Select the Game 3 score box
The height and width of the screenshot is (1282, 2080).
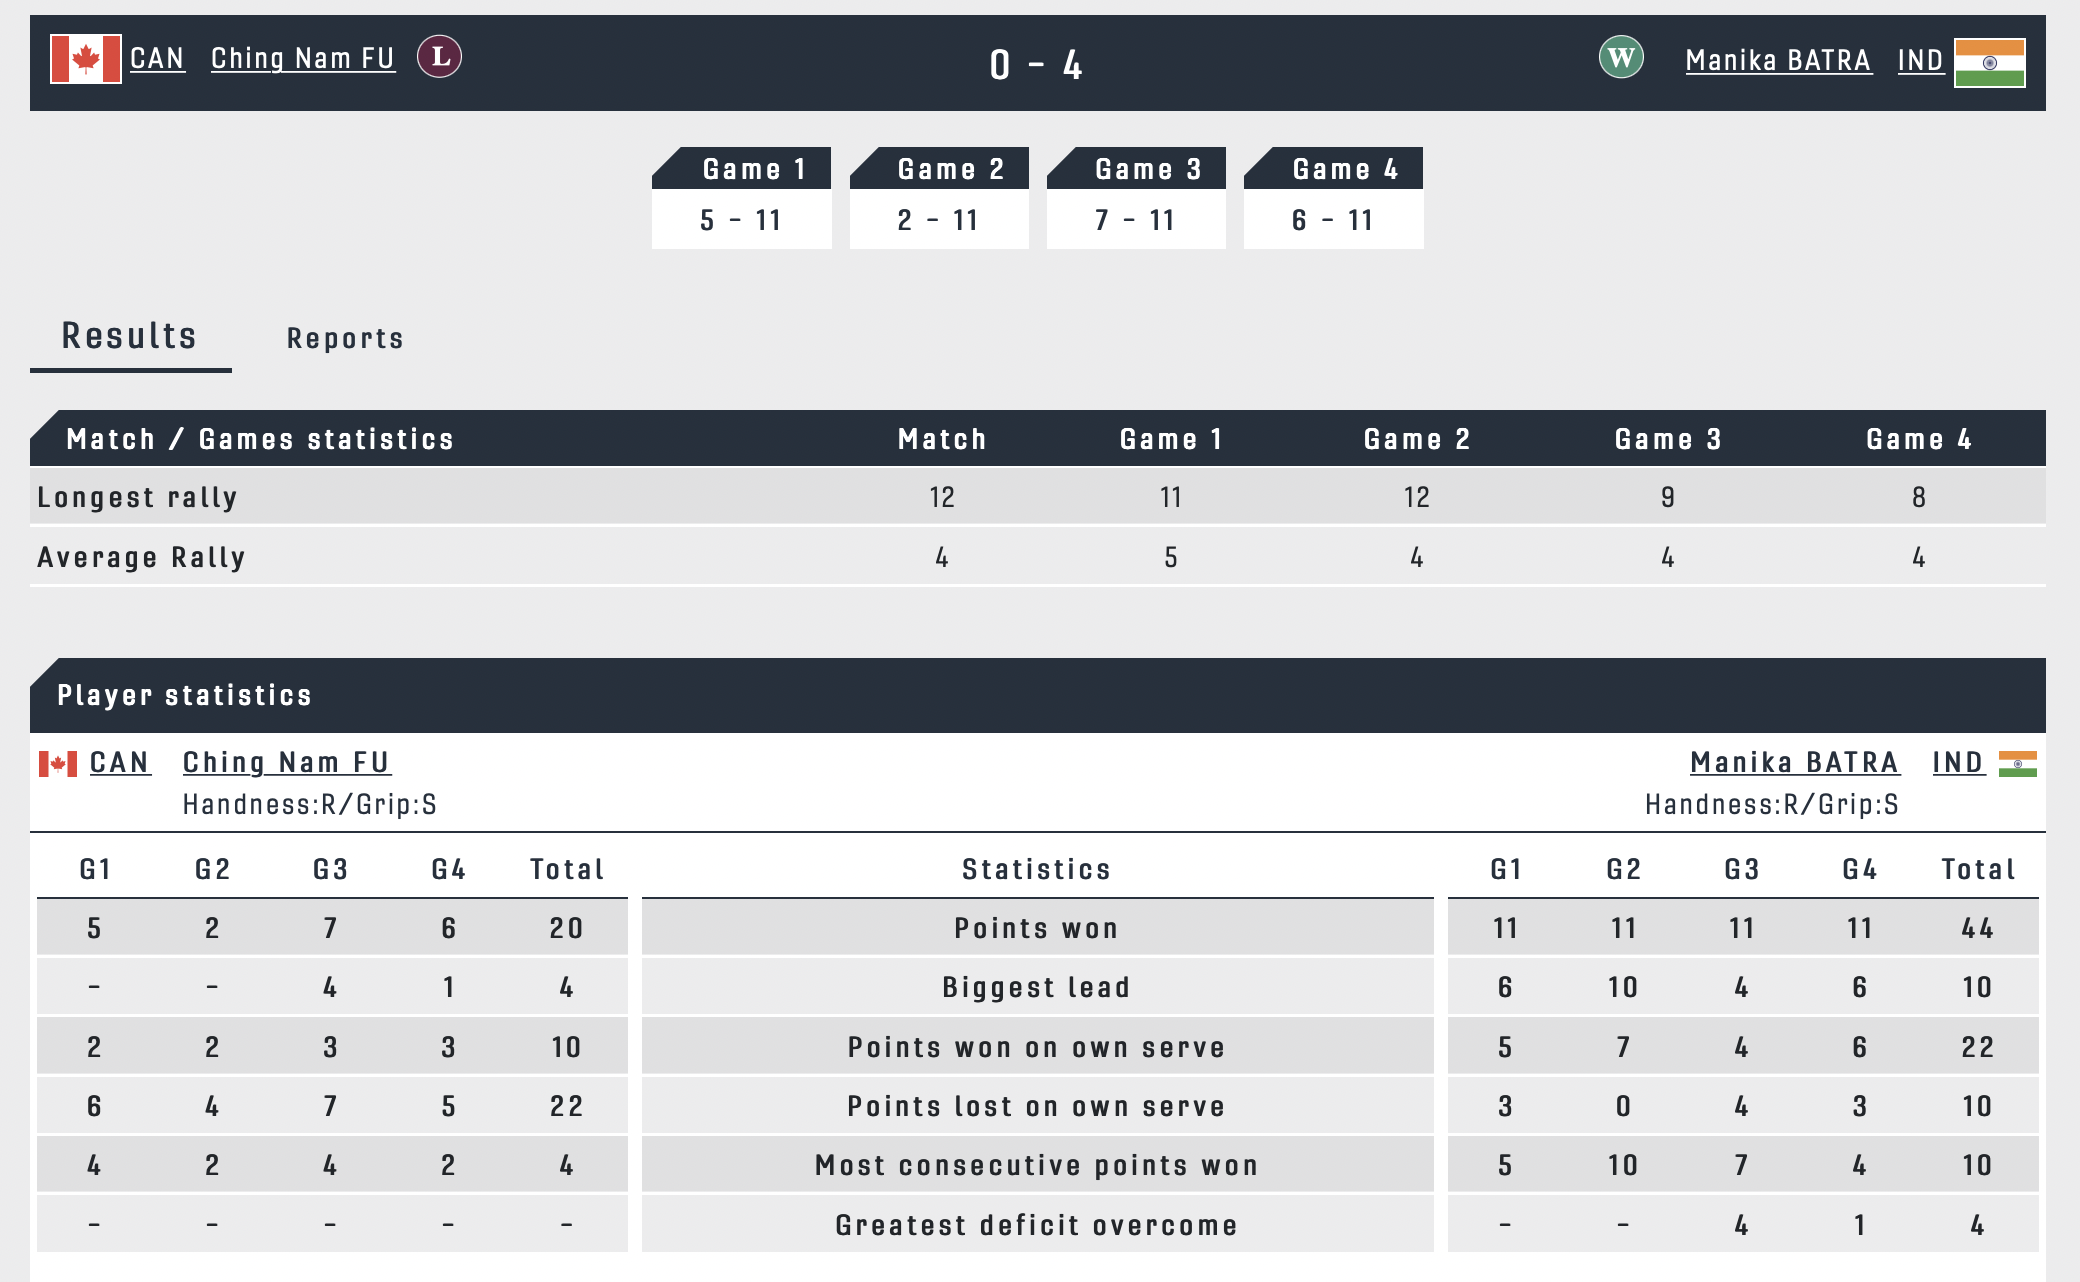pyautogui.click(x=1136, y=199)
